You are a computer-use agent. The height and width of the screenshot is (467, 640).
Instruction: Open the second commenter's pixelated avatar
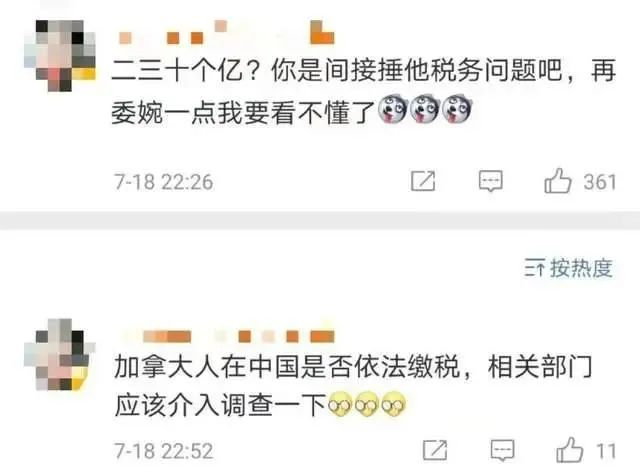click(x=60, y=354)
